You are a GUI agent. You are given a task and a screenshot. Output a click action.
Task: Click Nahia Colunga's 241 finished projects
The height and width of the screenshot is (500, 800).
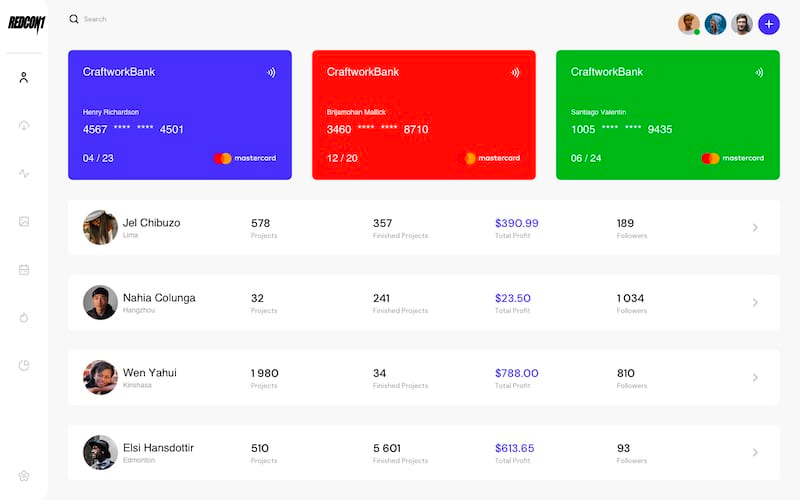(x=381, y=298)
